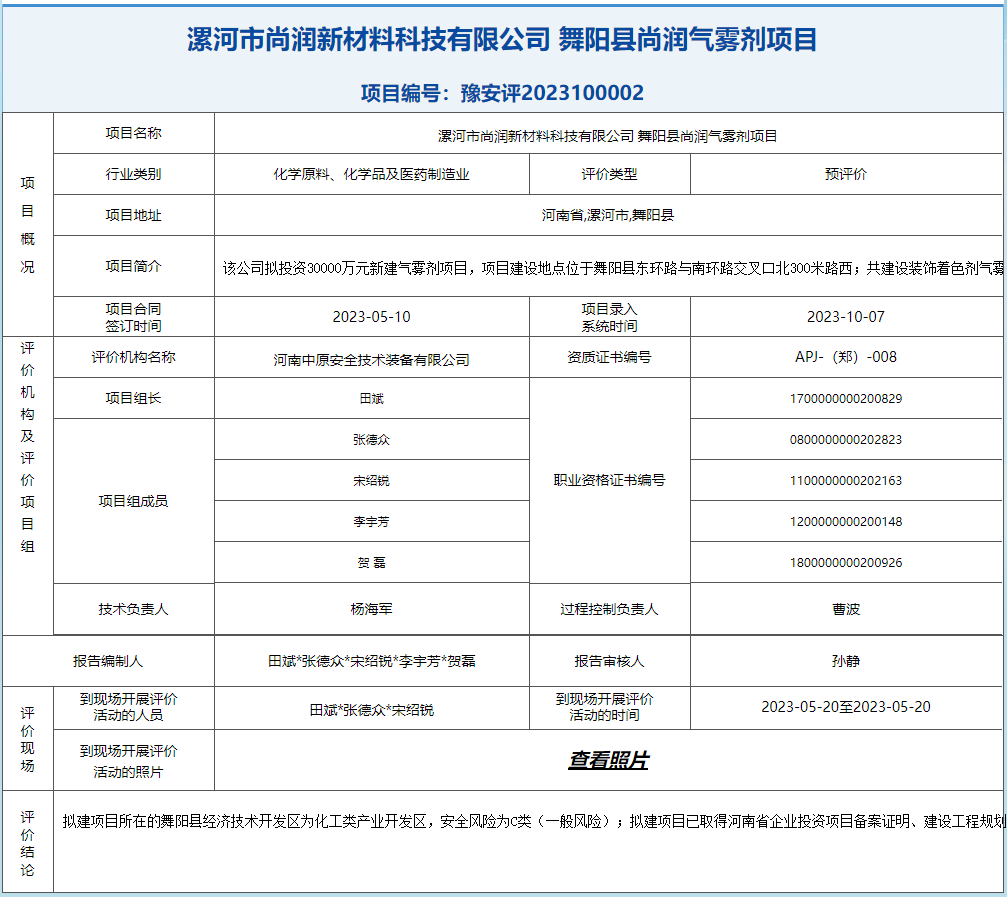Image resolution: width=1007 pixels, height=897 pixels.
Task: Select system entry date 2023-10-07
Action: tap(846, 317)
